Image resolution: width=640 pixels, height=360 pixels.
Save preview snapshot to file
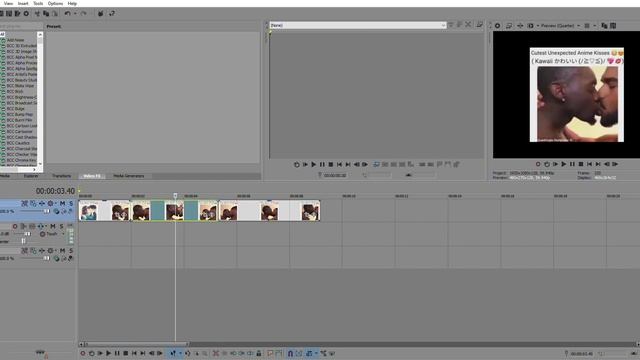pos(613,26)
